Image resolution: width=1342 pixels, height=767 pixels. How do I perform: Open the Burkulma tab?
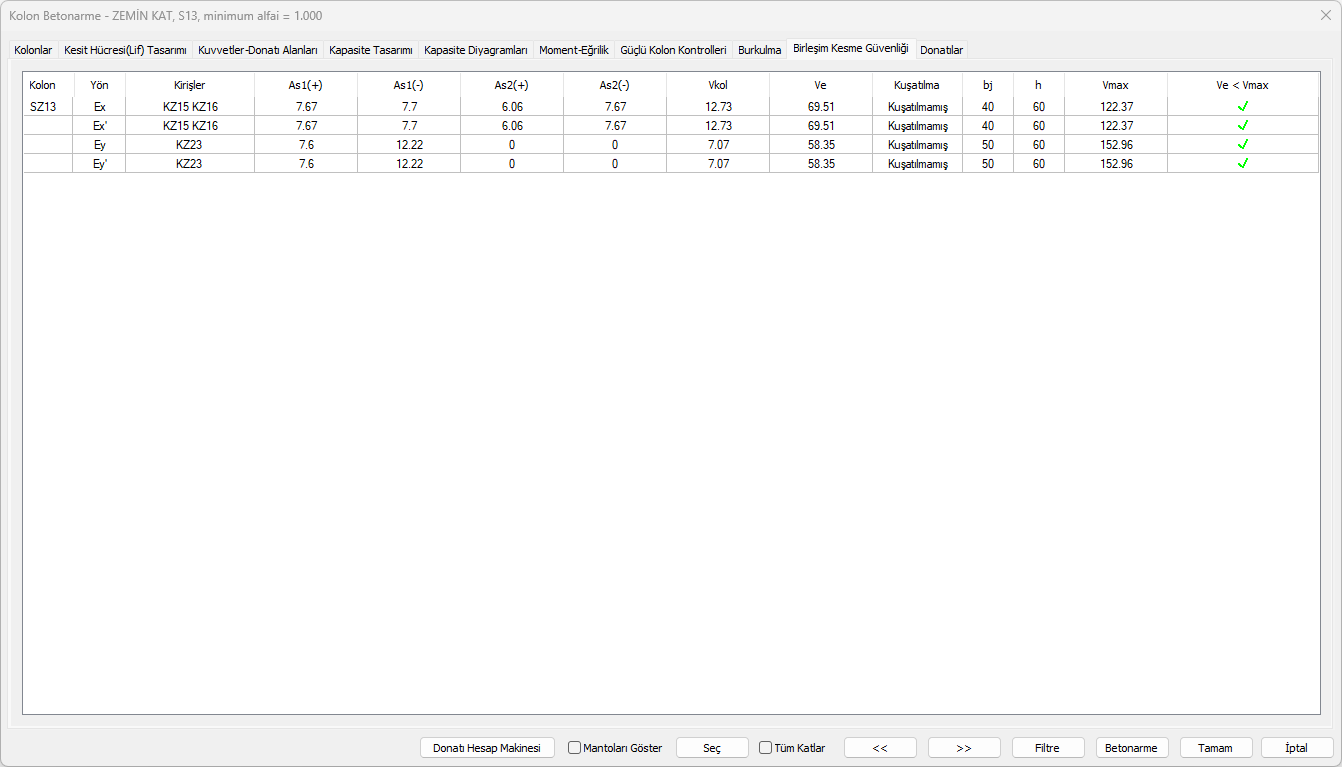(759, 50)
